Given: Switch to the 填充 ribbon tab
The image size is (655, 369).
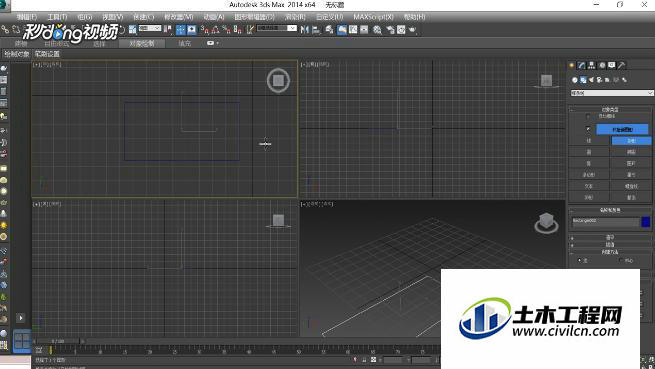Looking at the screenshot, I should 185,43.
